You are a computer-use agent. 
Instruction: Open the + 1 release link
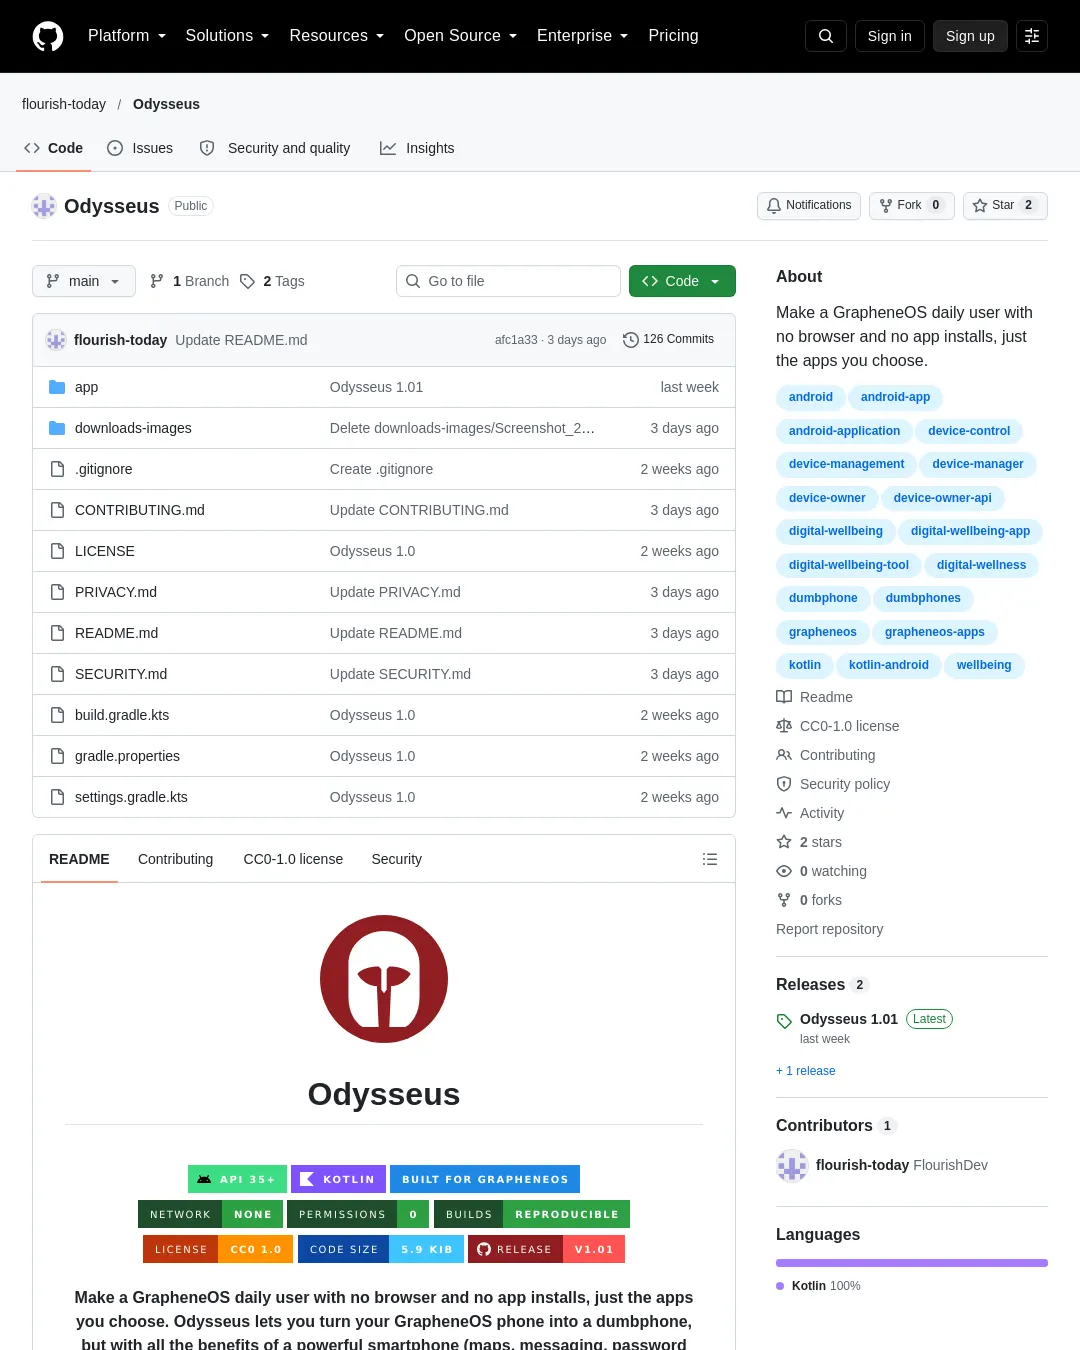[x=806, y=1071]
